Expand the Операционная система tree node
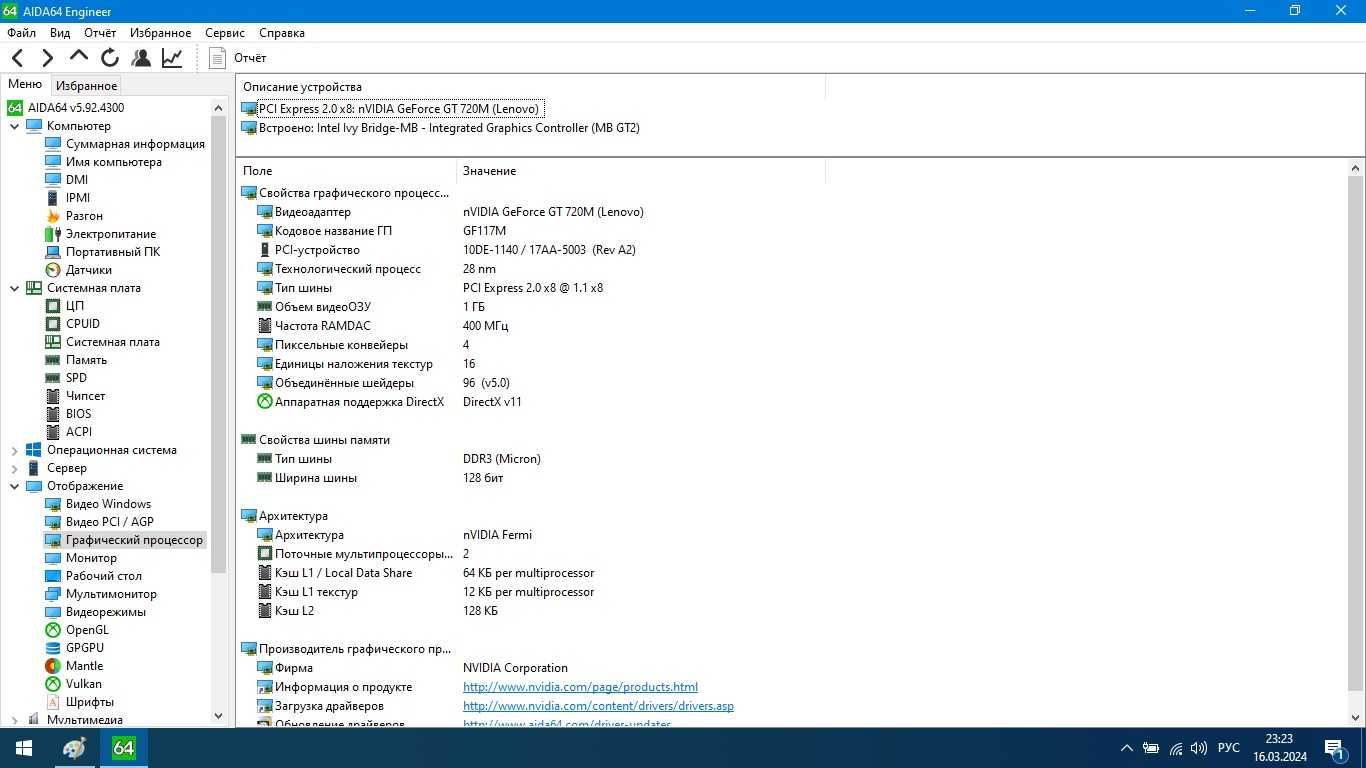 [x=15, y=450]
